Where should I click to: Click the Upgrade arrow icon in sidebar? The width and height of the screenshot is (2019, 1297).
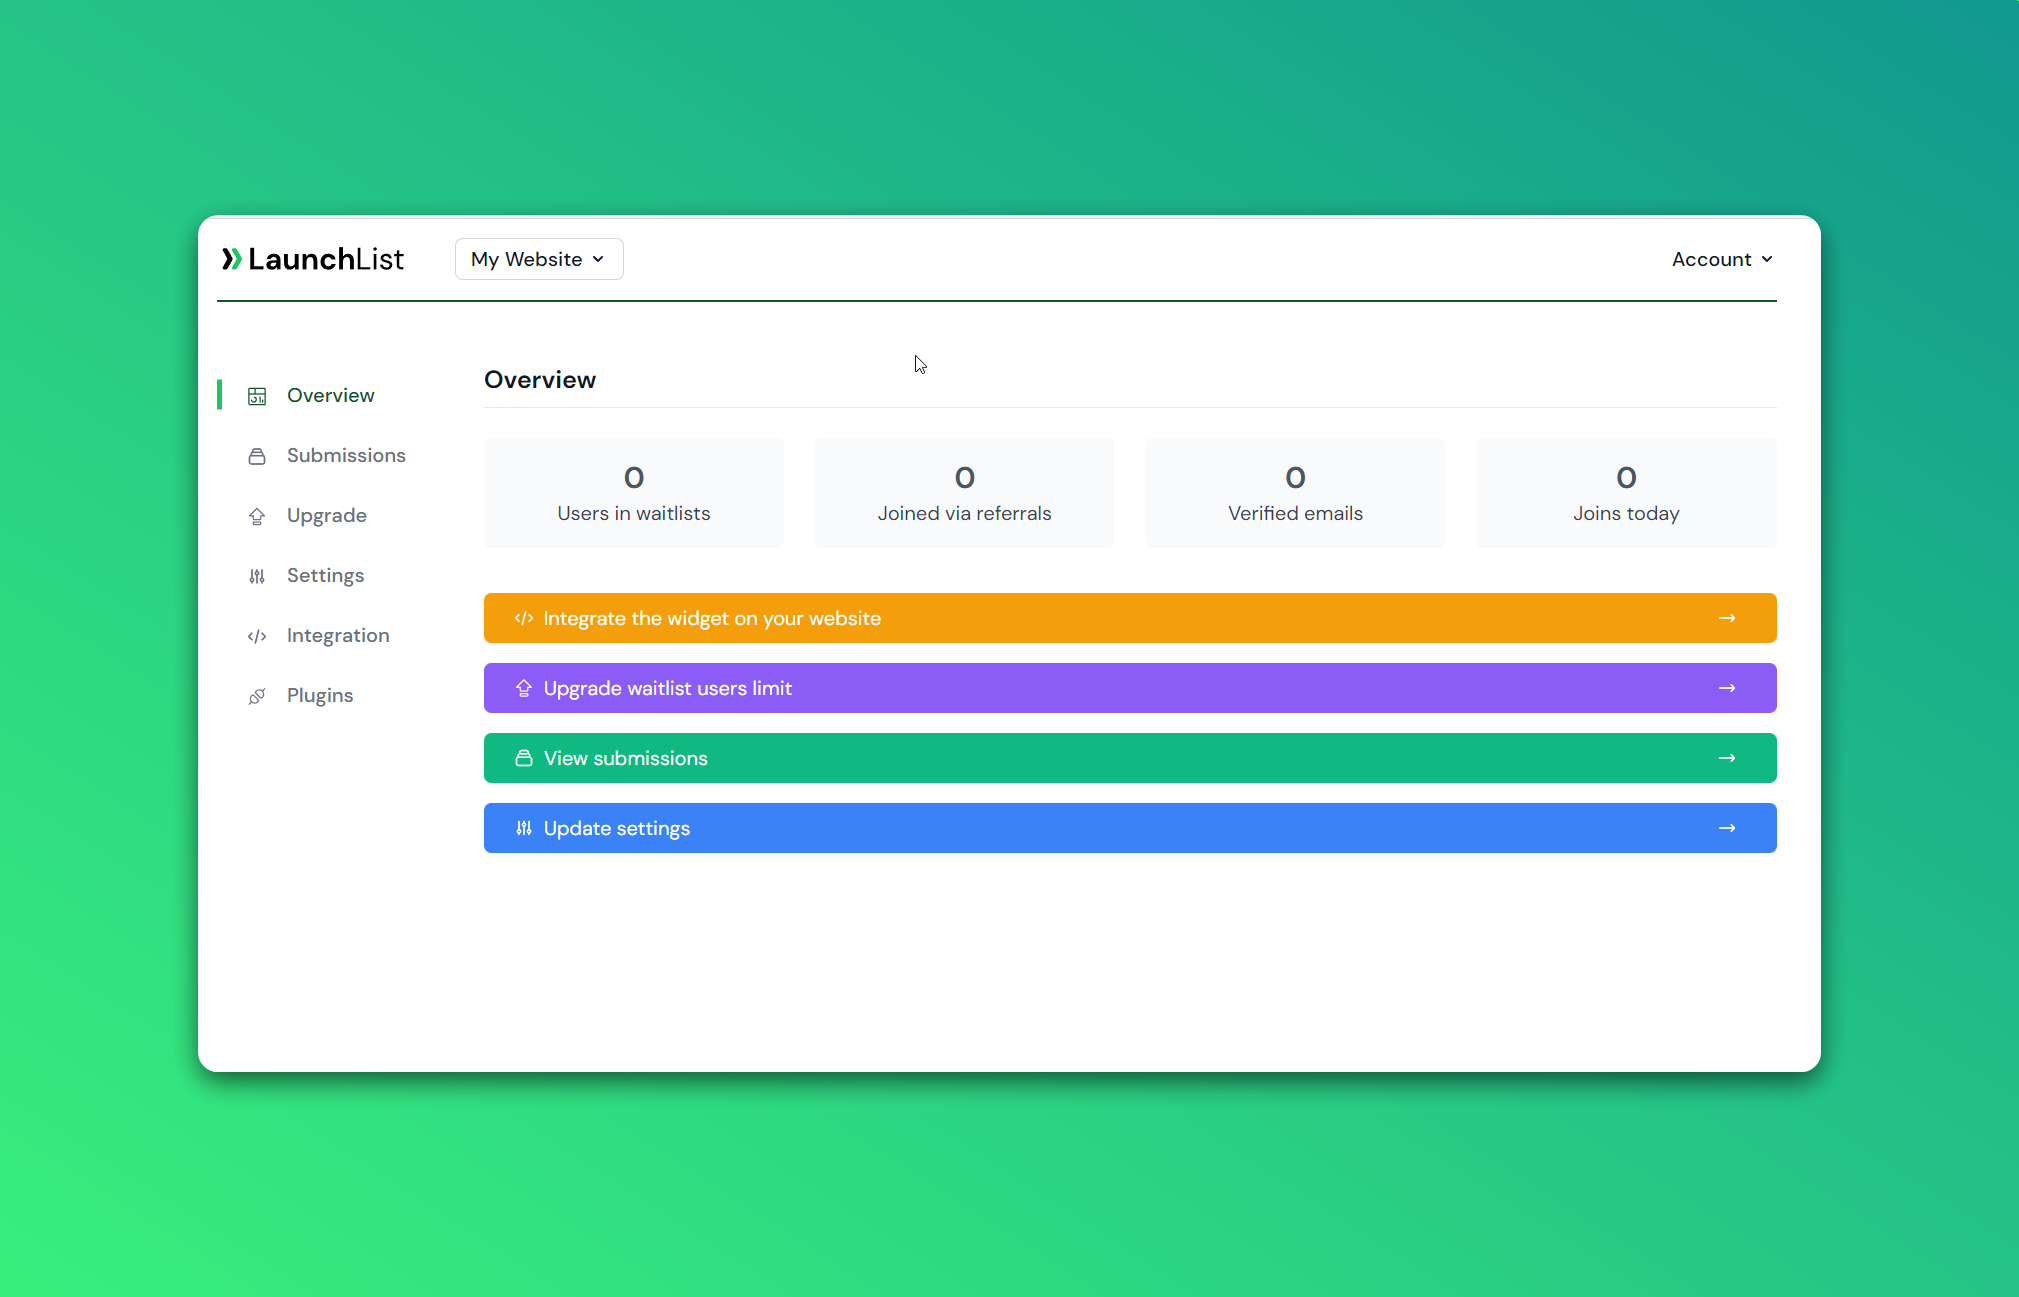tap(257, 516)
